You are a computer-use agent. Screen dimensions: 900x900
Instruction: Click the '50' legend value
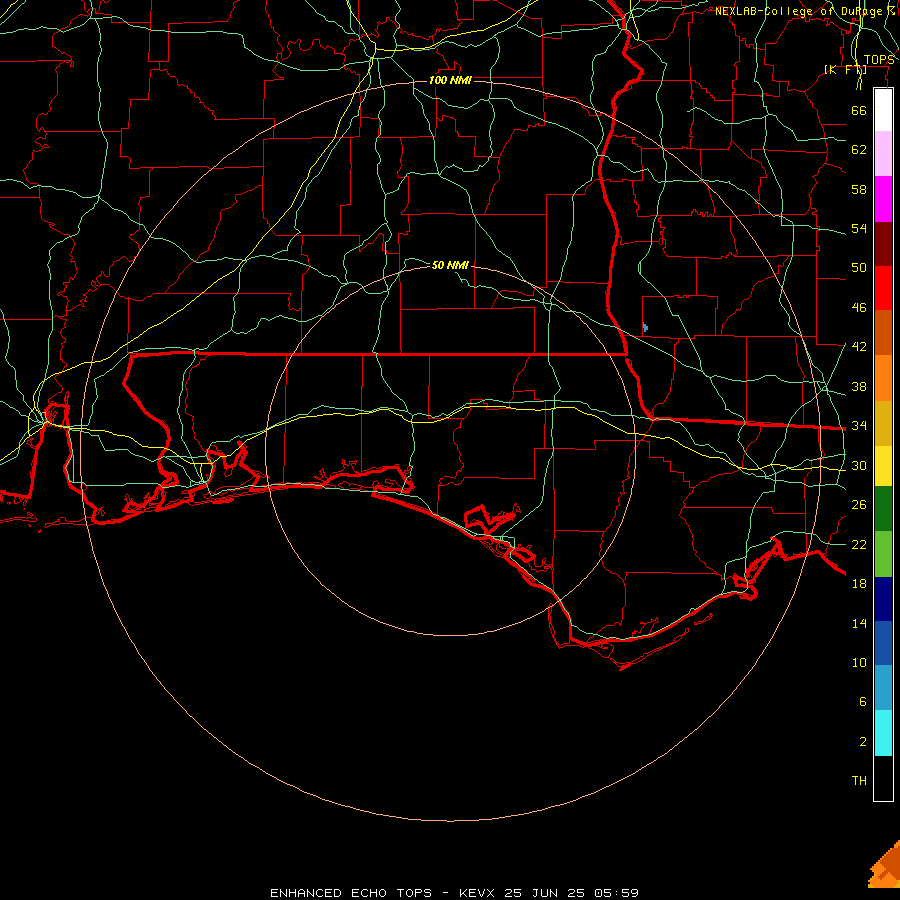(859, 268)
